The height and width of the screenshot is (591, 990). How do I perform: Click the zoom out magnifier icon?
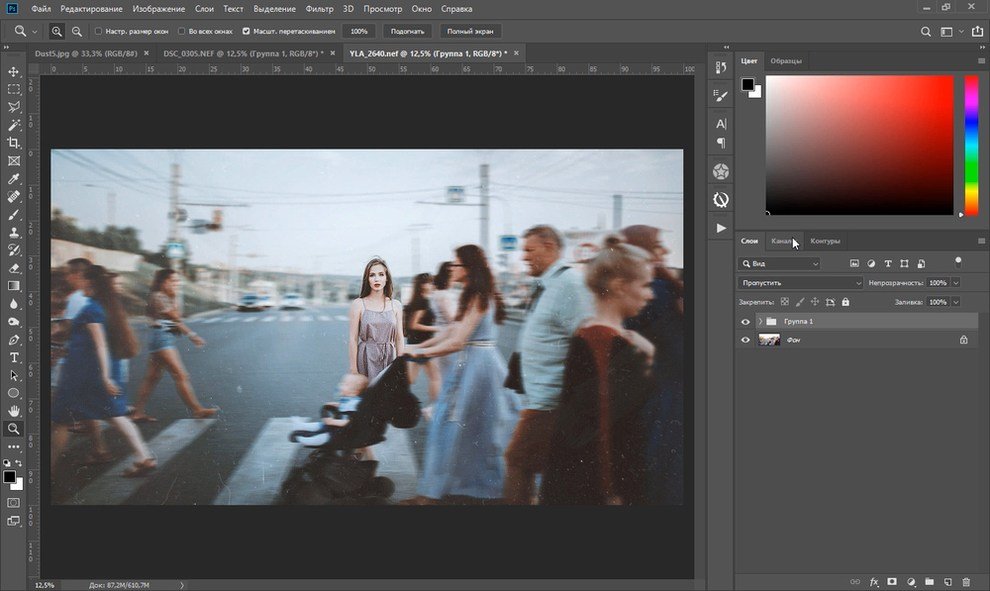[76, 31]
